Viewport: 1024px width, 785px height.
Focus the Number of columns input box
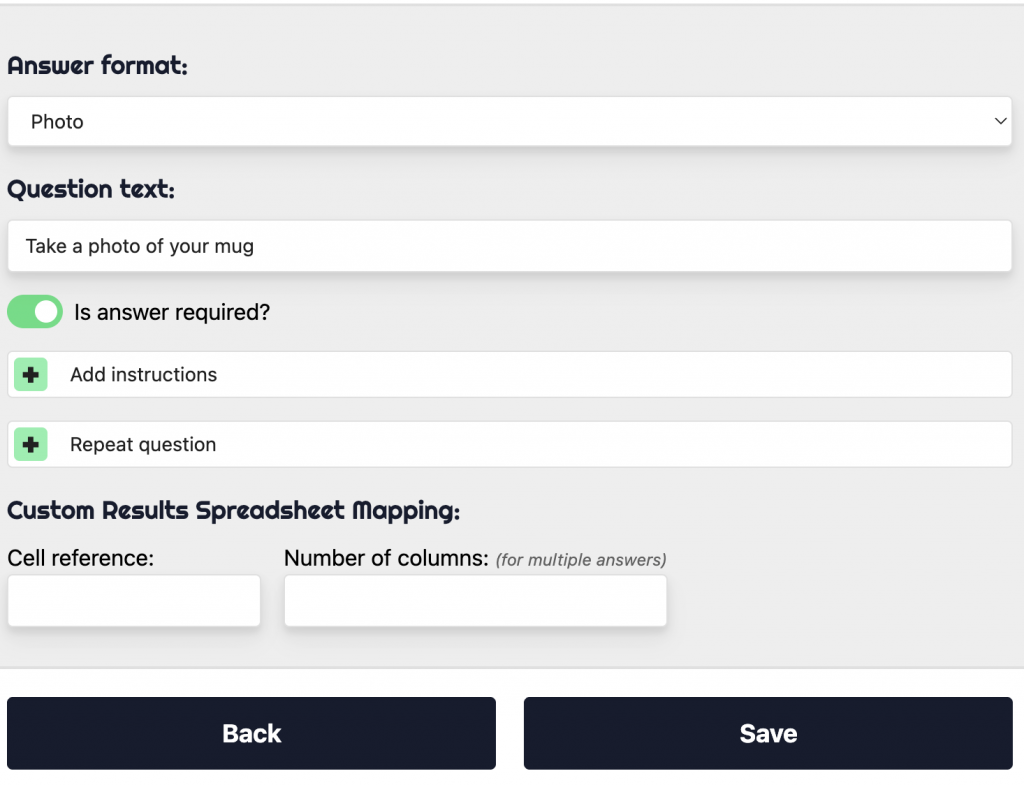click(x=475, y=601)
